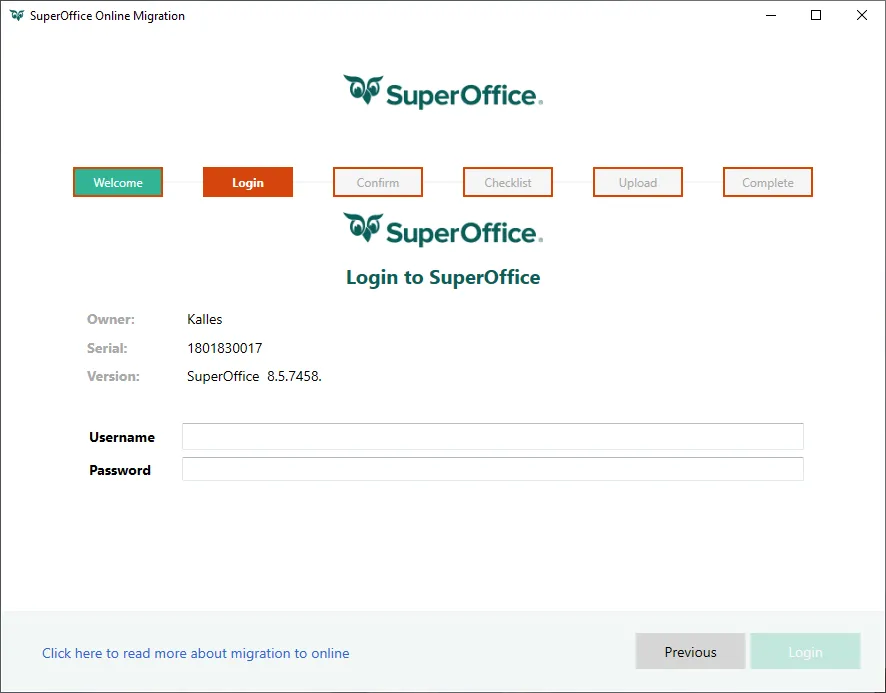Click the SuperOffice logo below the wizard steps
886x693 pixels.
click(442, 230)
